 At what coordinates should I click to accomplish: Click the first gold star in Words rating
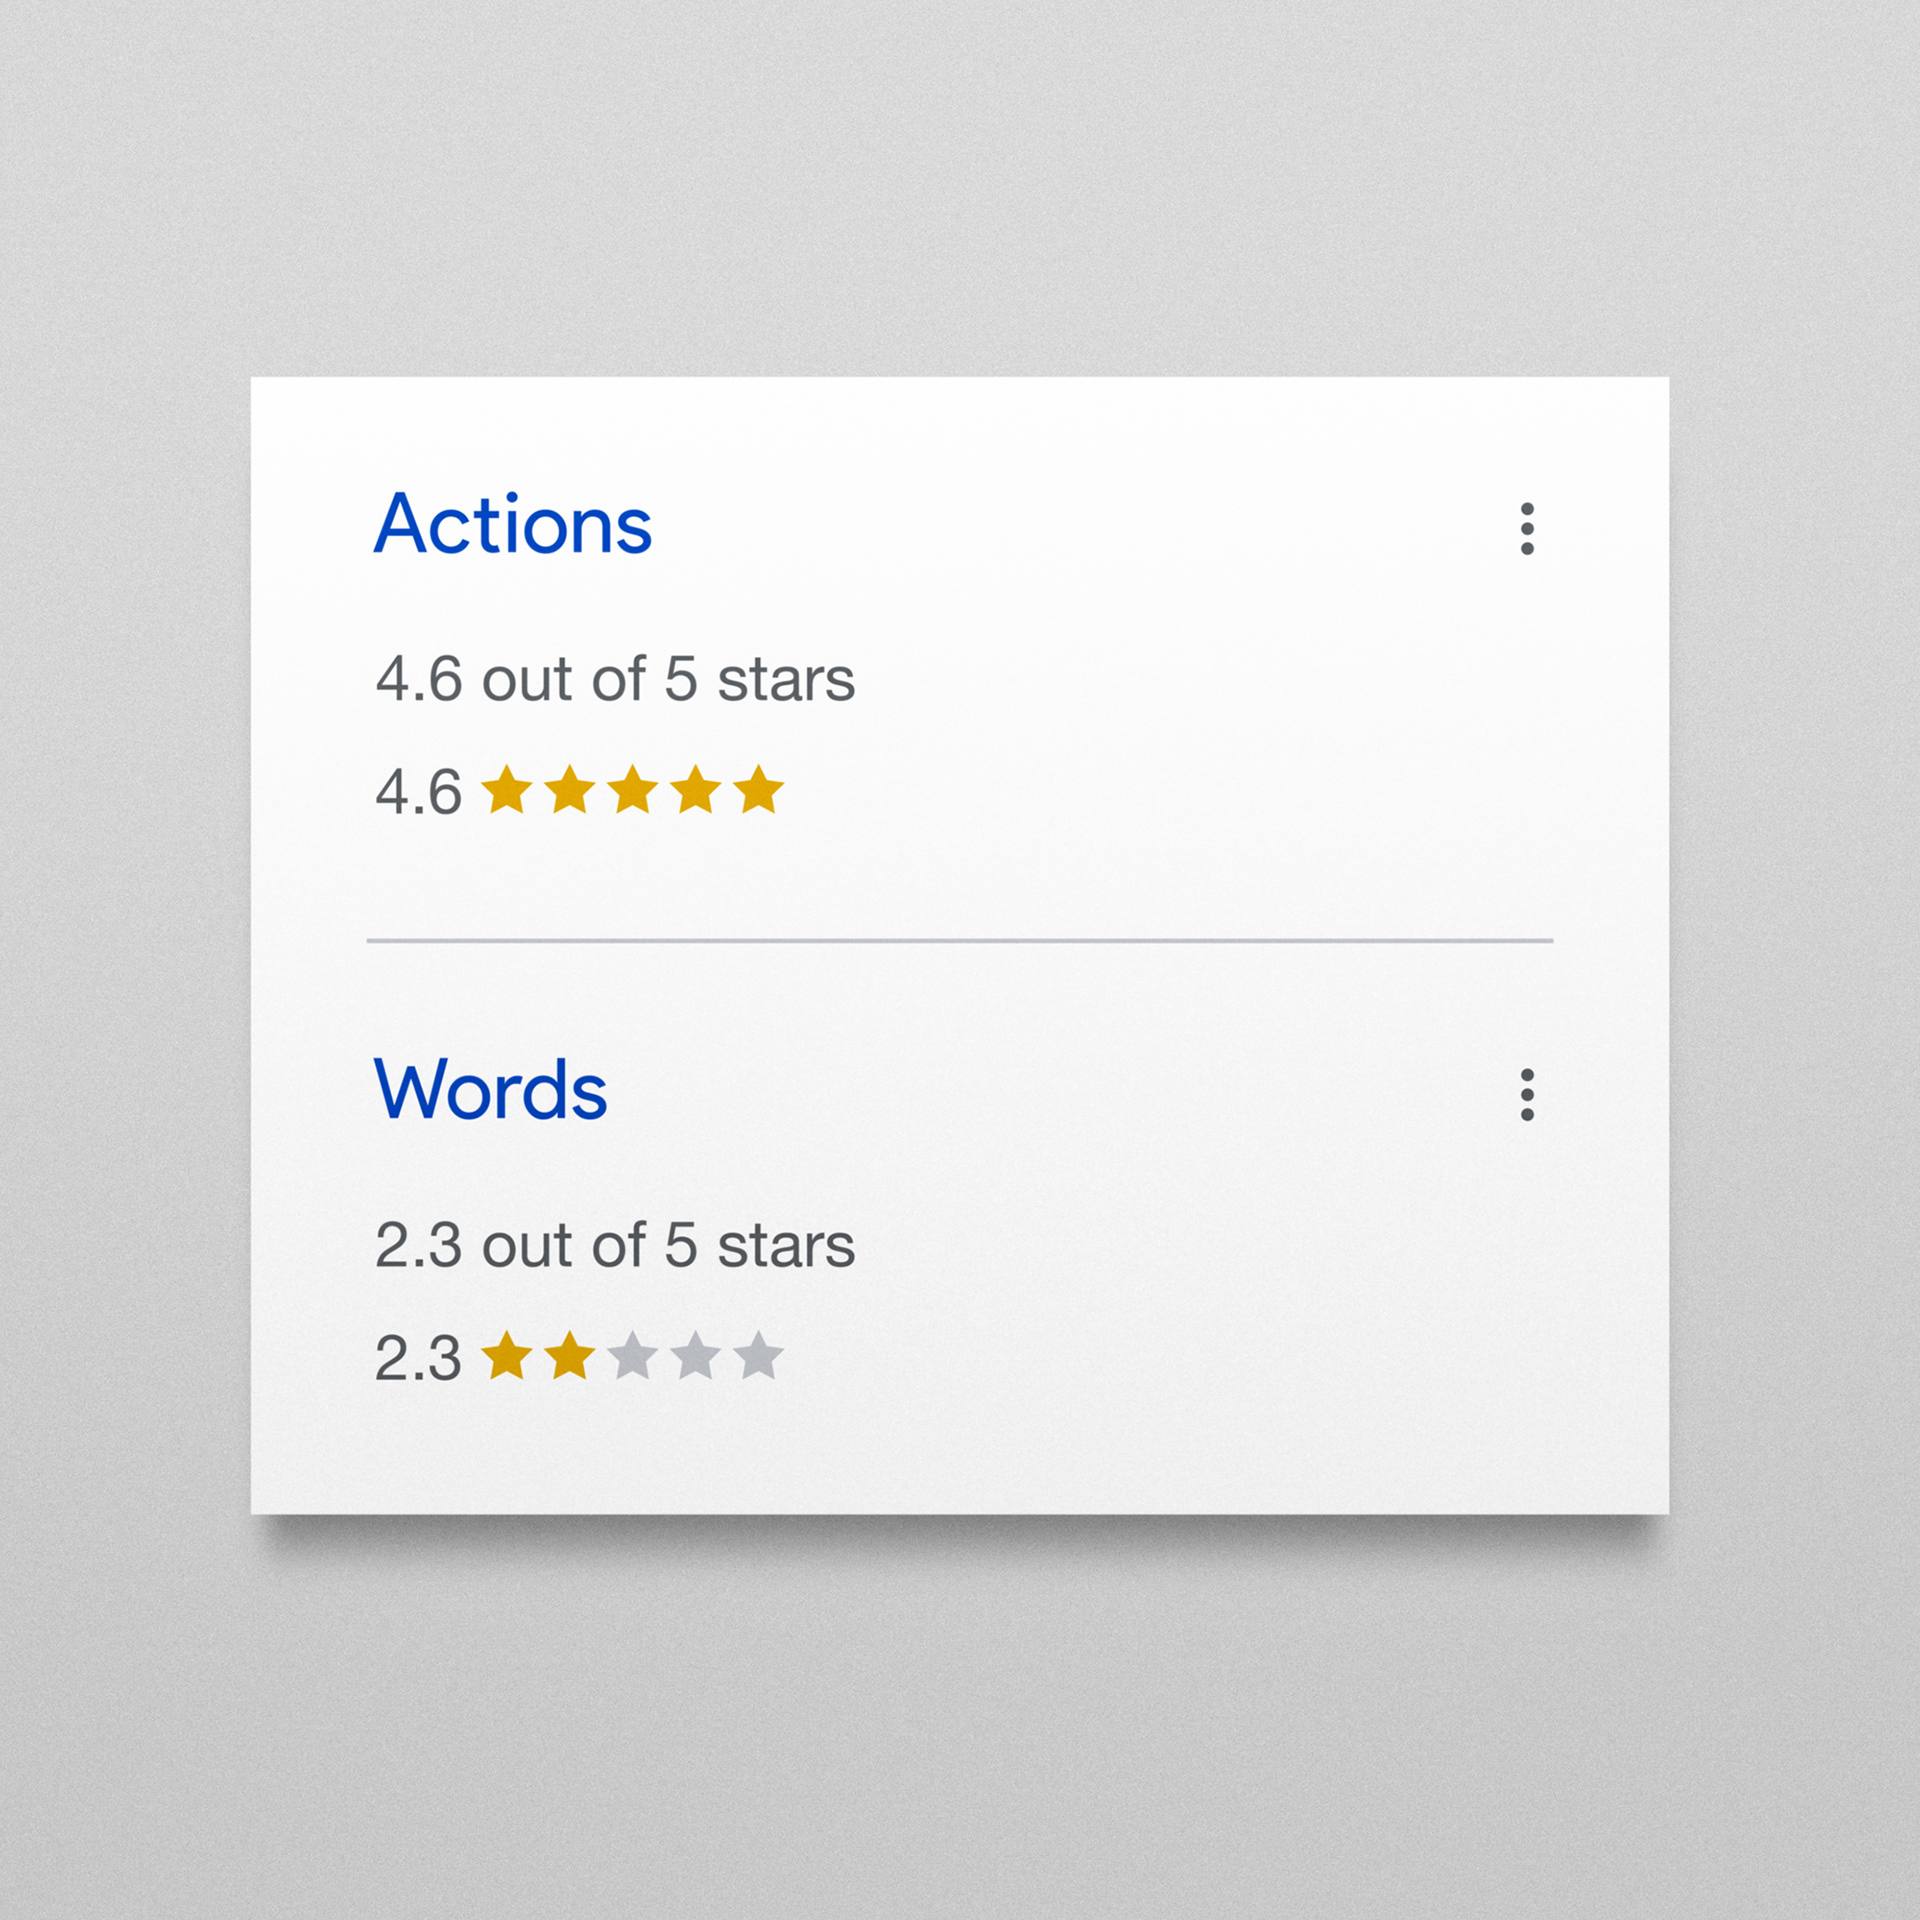point(507,1357)
